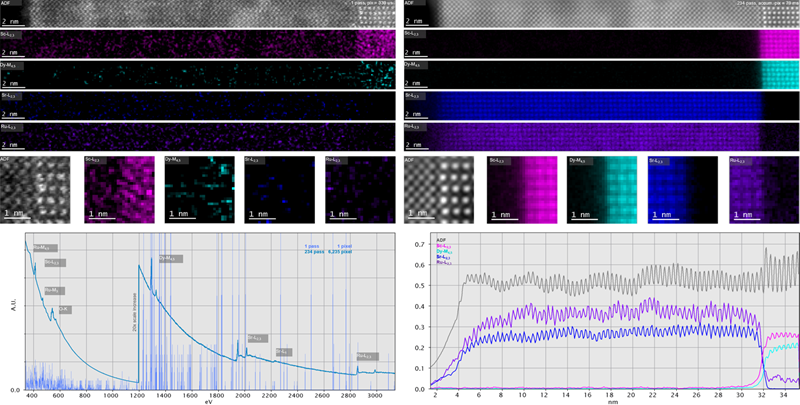Click the Sc-L2,3 edge label in spectrum
The image size is (800, 405).
[x=55, y=263]
